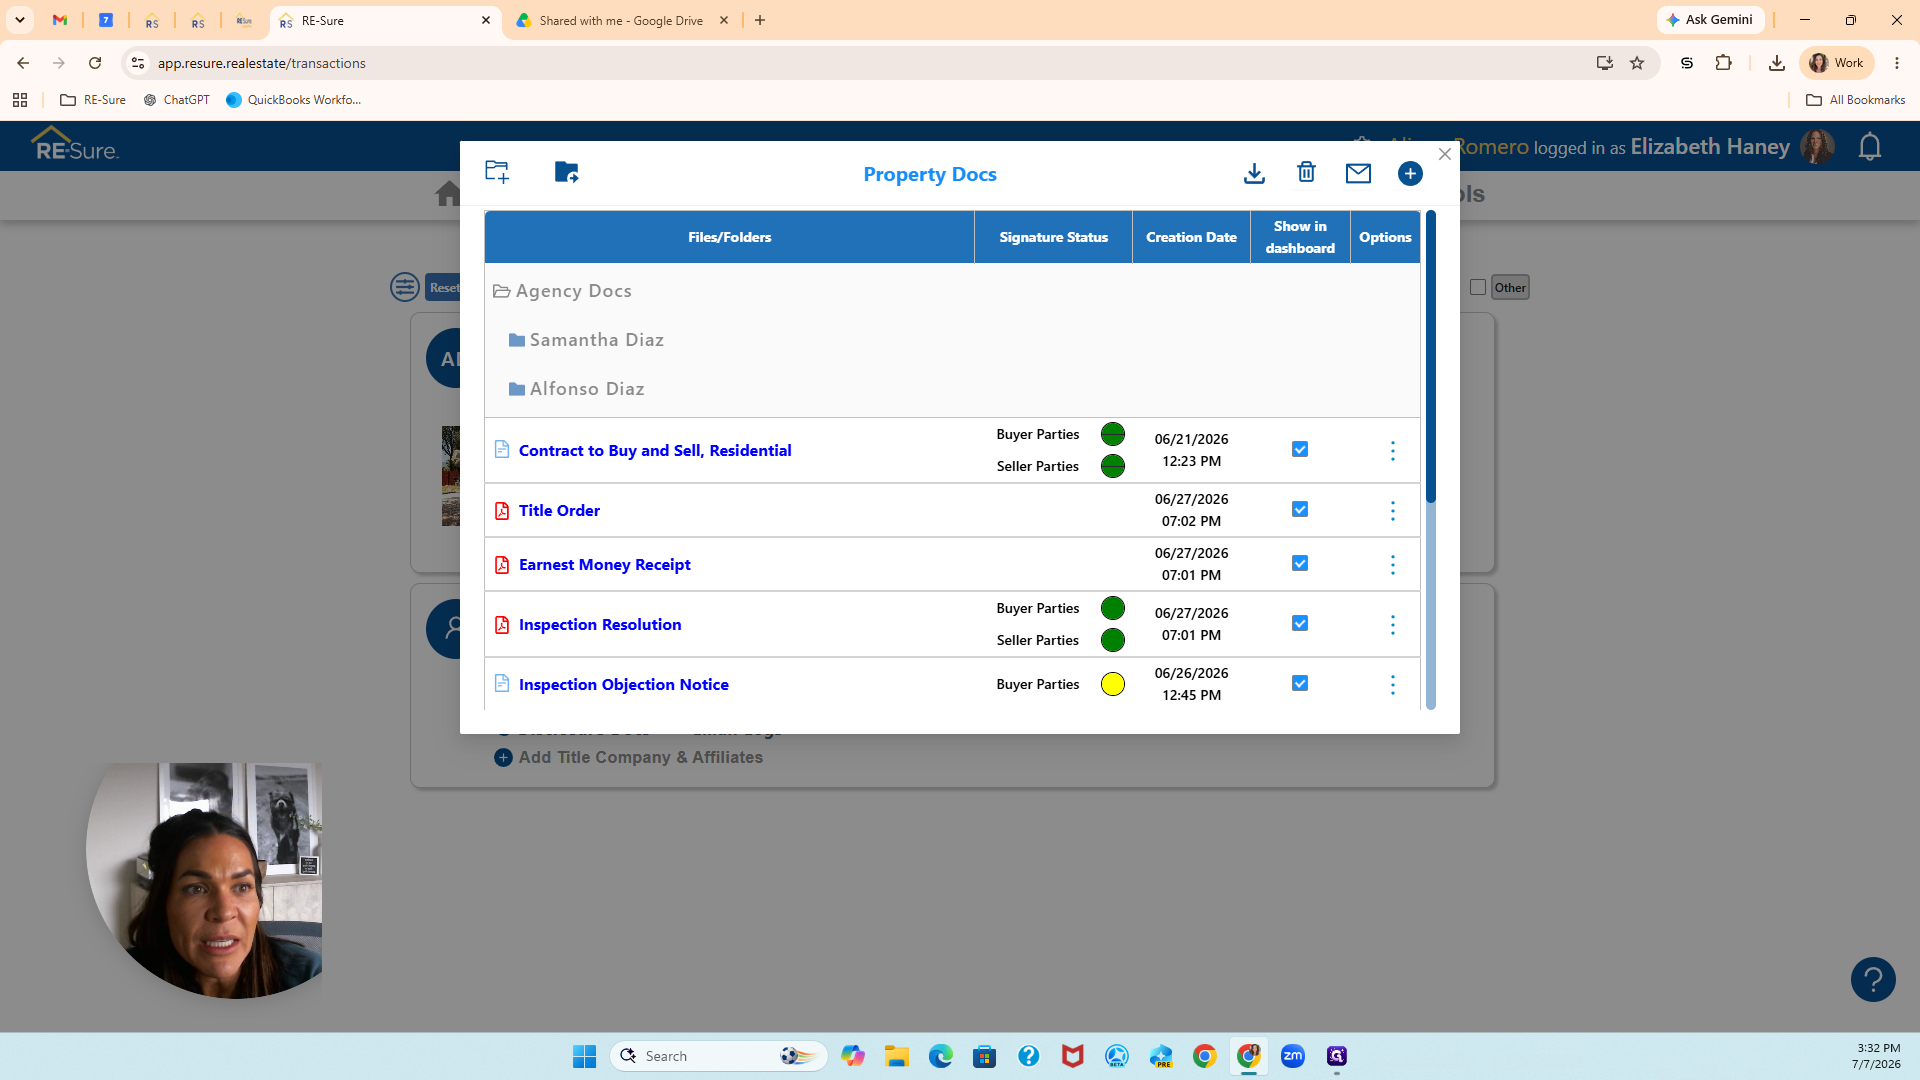The image size is (1920, 1080).
Task: Click the Creation Date column header
Action: [x=1191, y=237]
